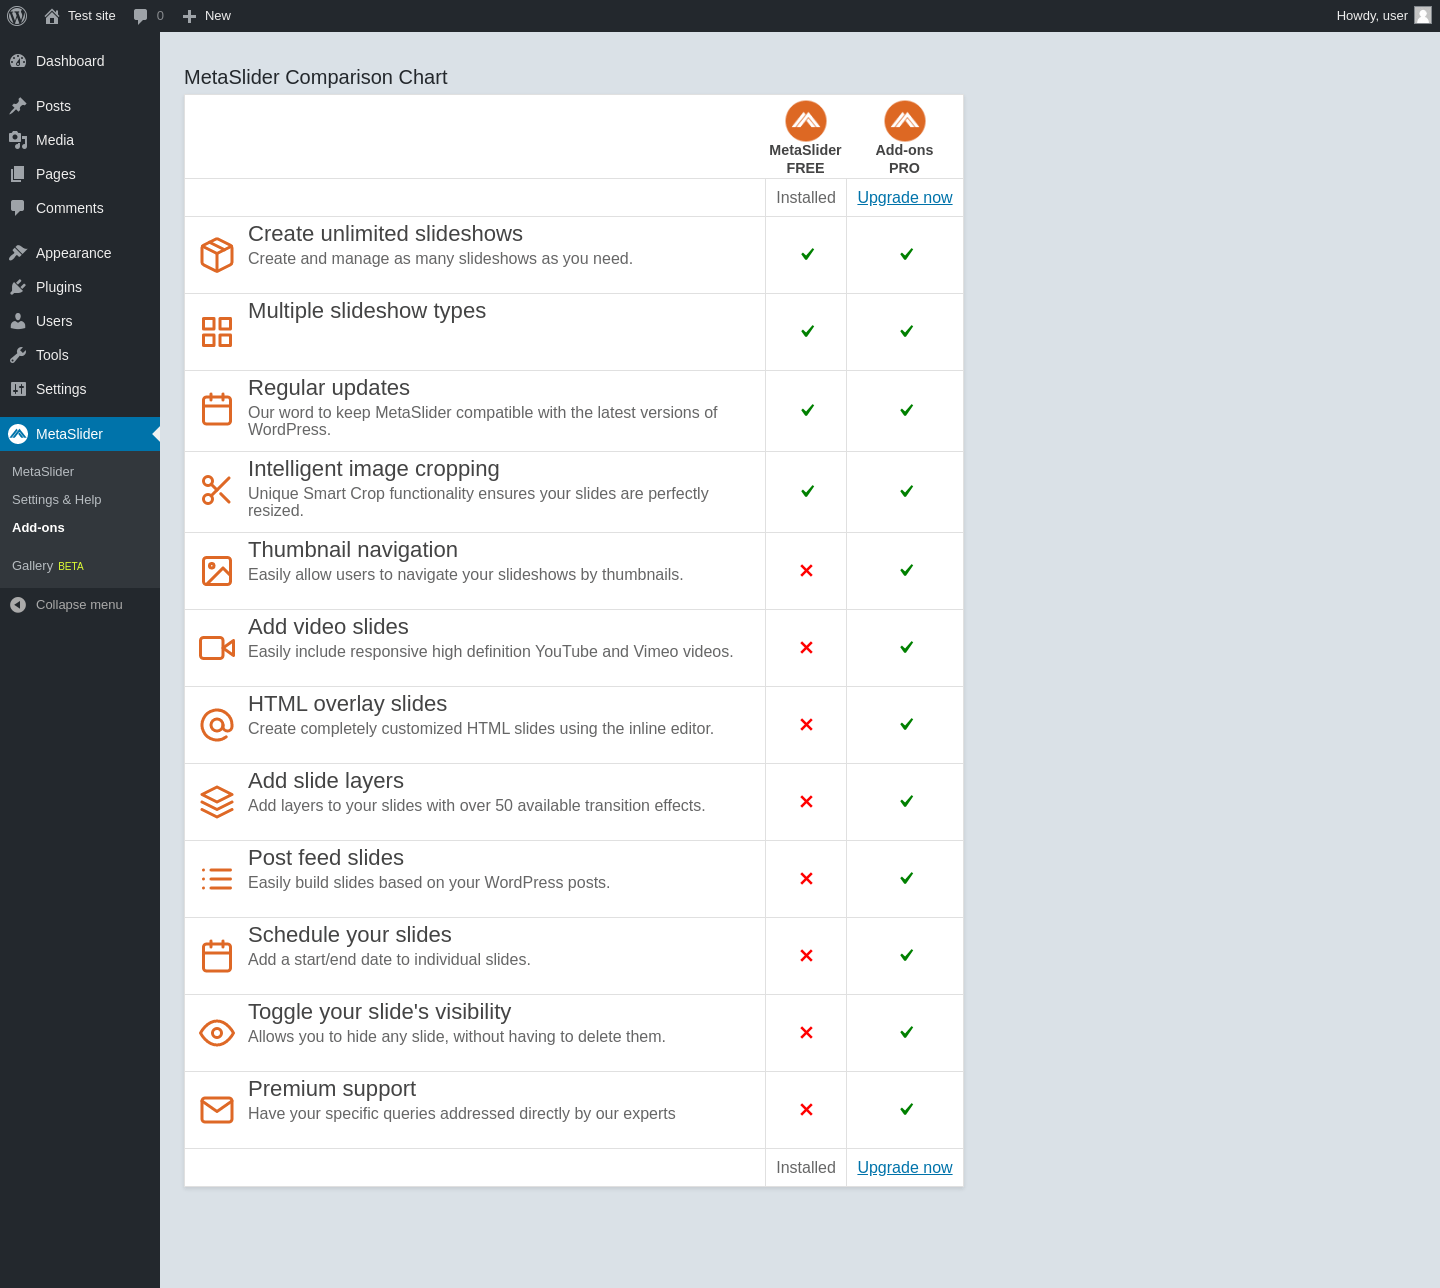Image resolution: width=1440 pixels, height=1288 pixels.
Task: Click the Plugins plug icon
Action: (18, 287)
